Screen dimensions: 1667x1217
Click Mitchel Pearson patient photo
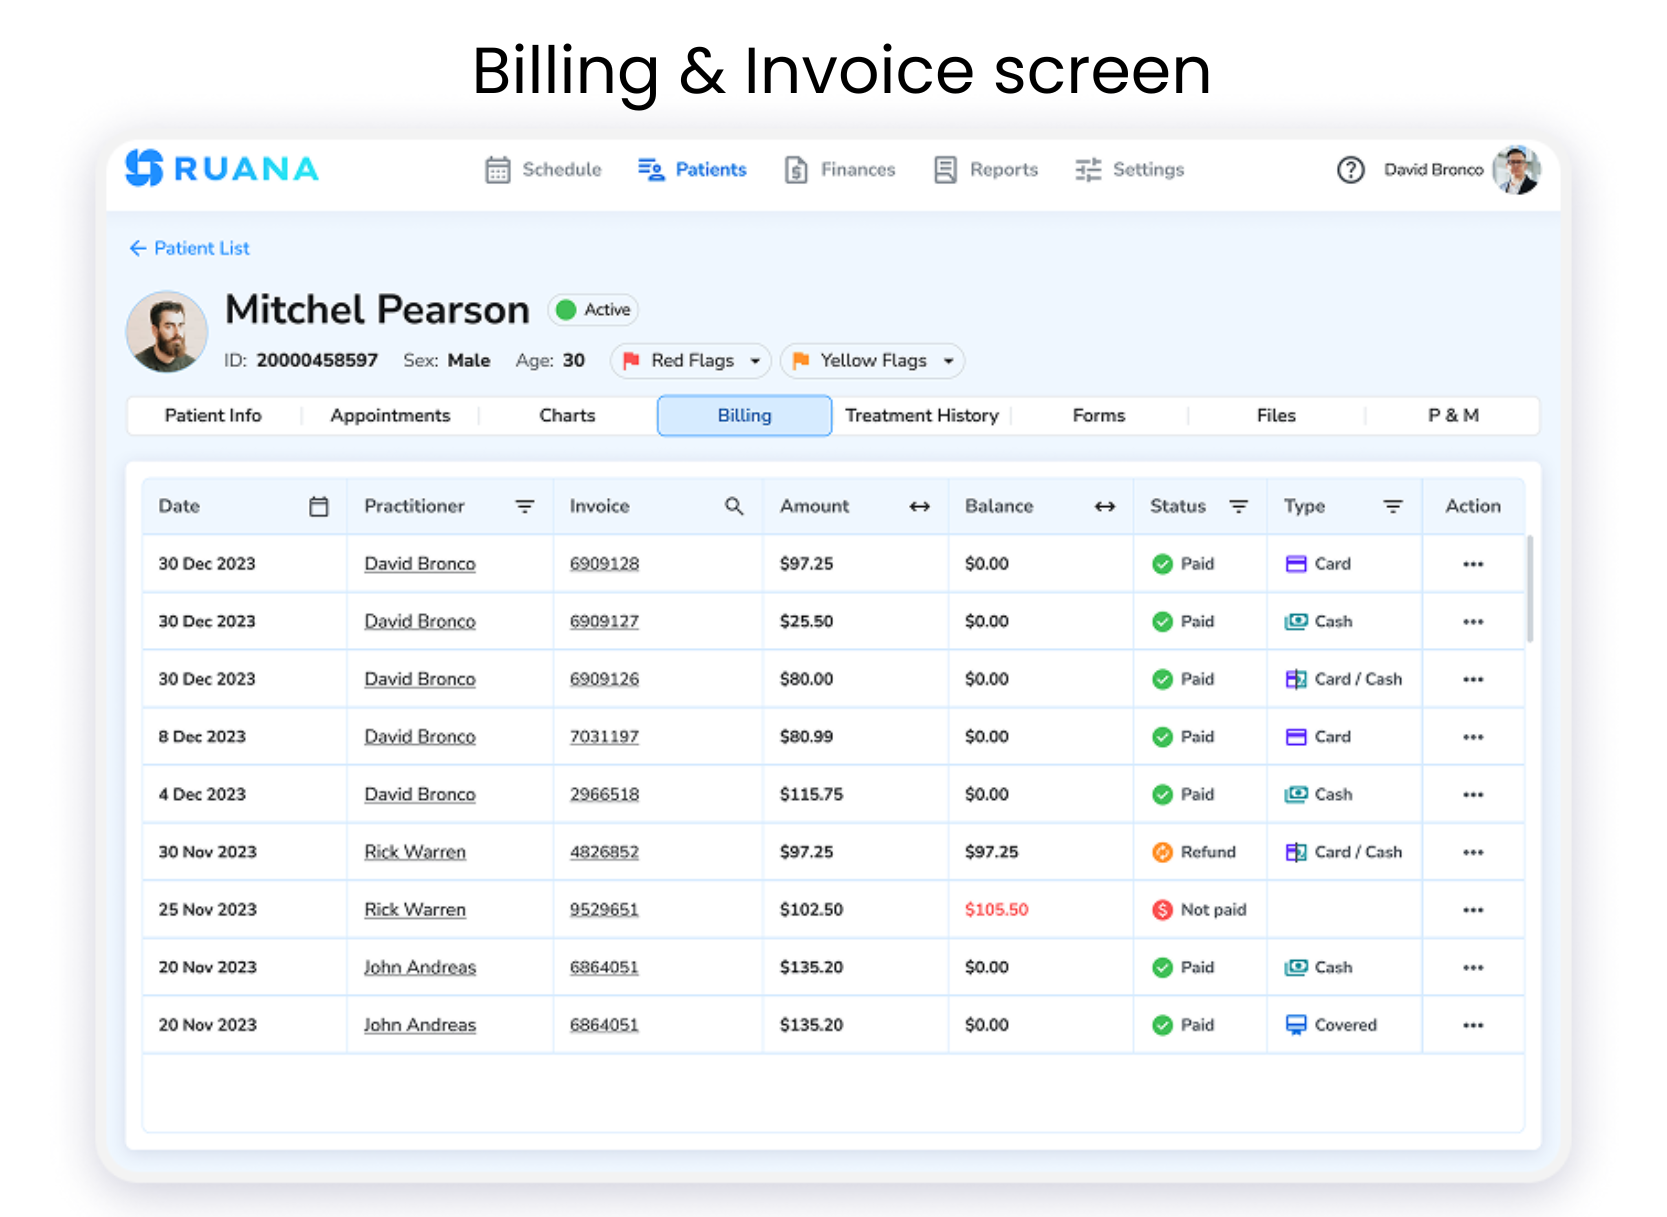(167, 332)
